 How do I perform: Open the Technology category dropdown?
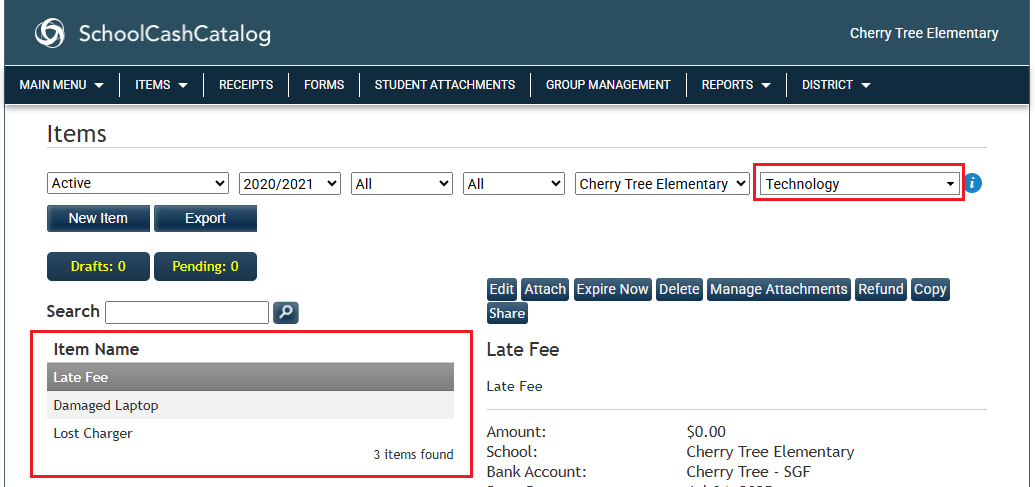coord(859,184)
